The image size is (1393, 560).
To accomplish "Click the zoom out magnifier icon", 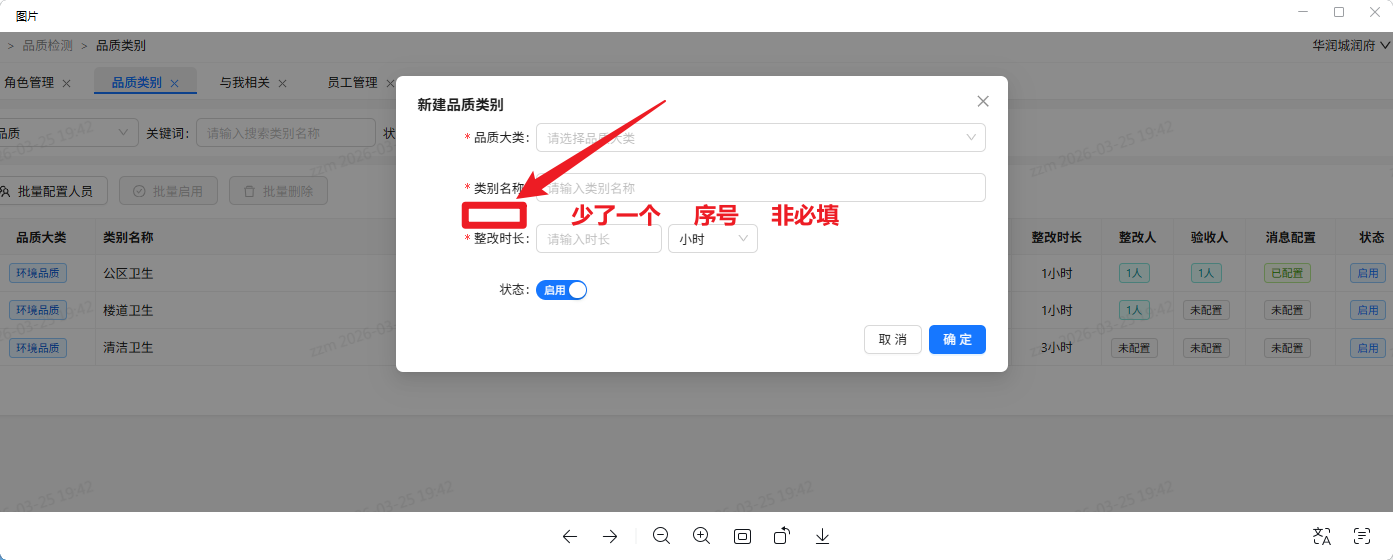I will tap(661, 536).
